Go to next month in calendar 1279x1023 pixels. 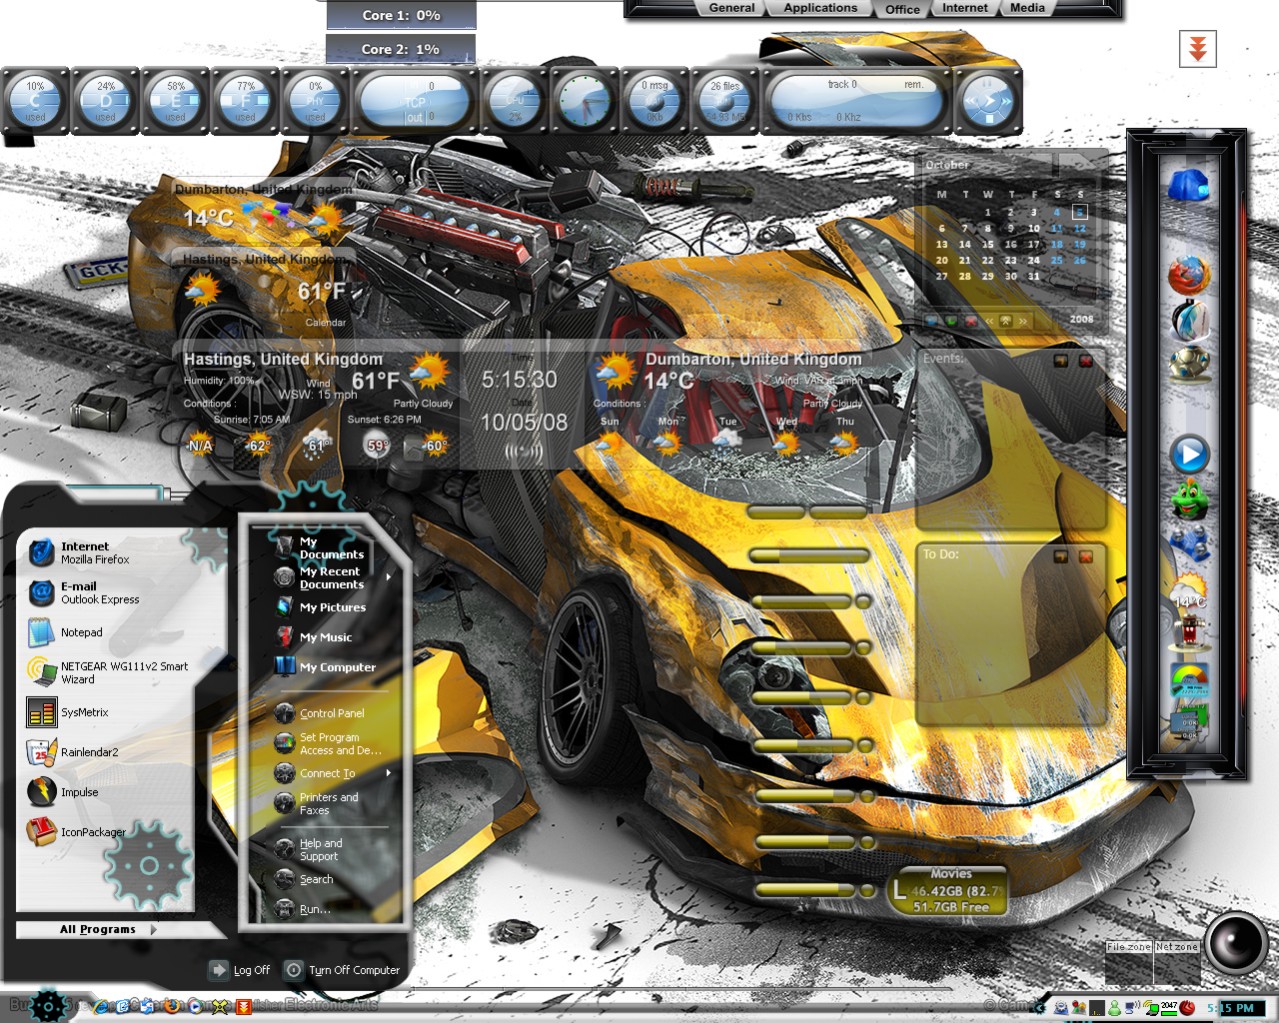tap(1022, 321)
